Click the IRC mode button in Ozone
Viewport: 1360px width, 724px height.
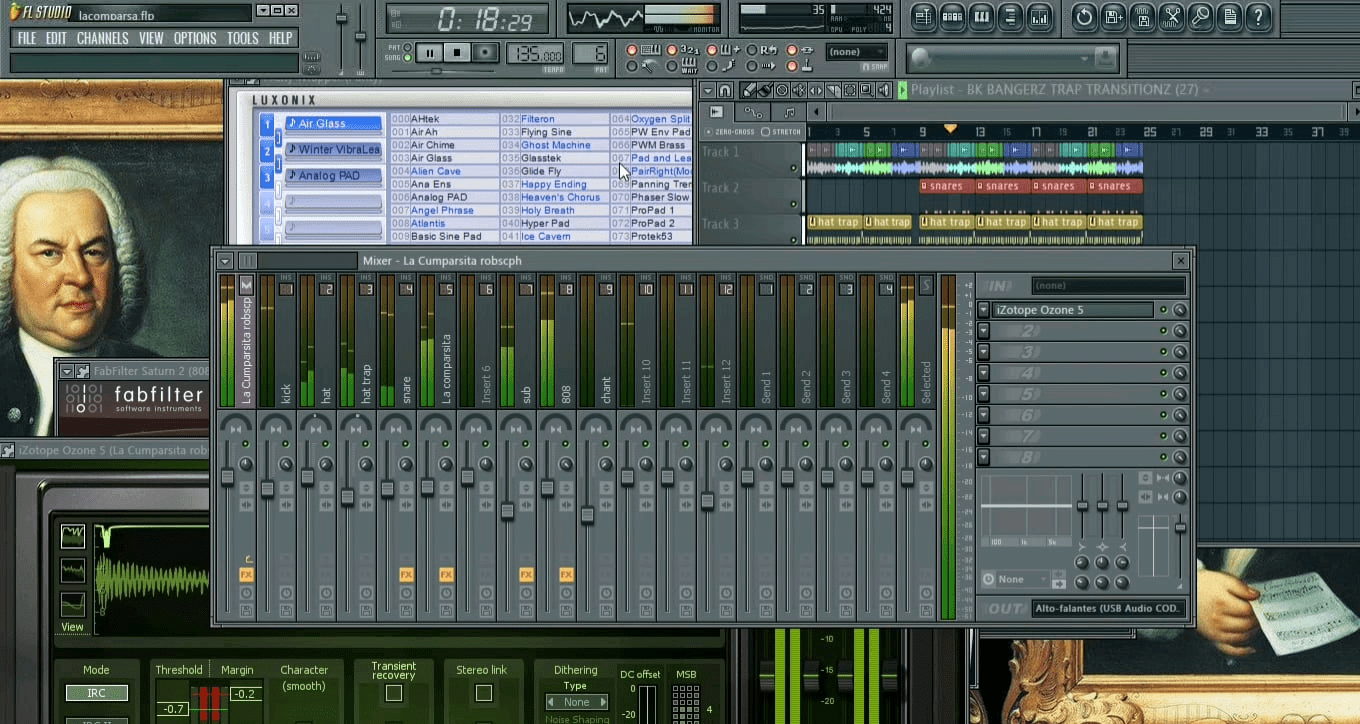97,693
